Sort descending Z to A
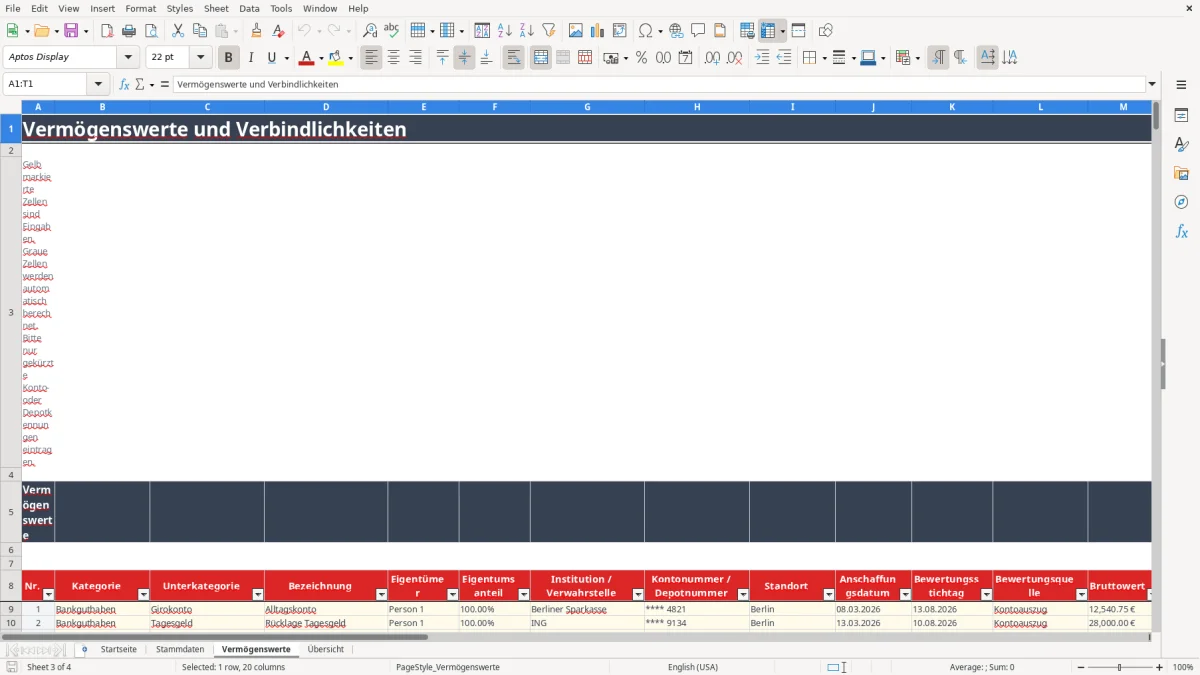Screen dimensions: 1200x675 [x=527, y=31]
